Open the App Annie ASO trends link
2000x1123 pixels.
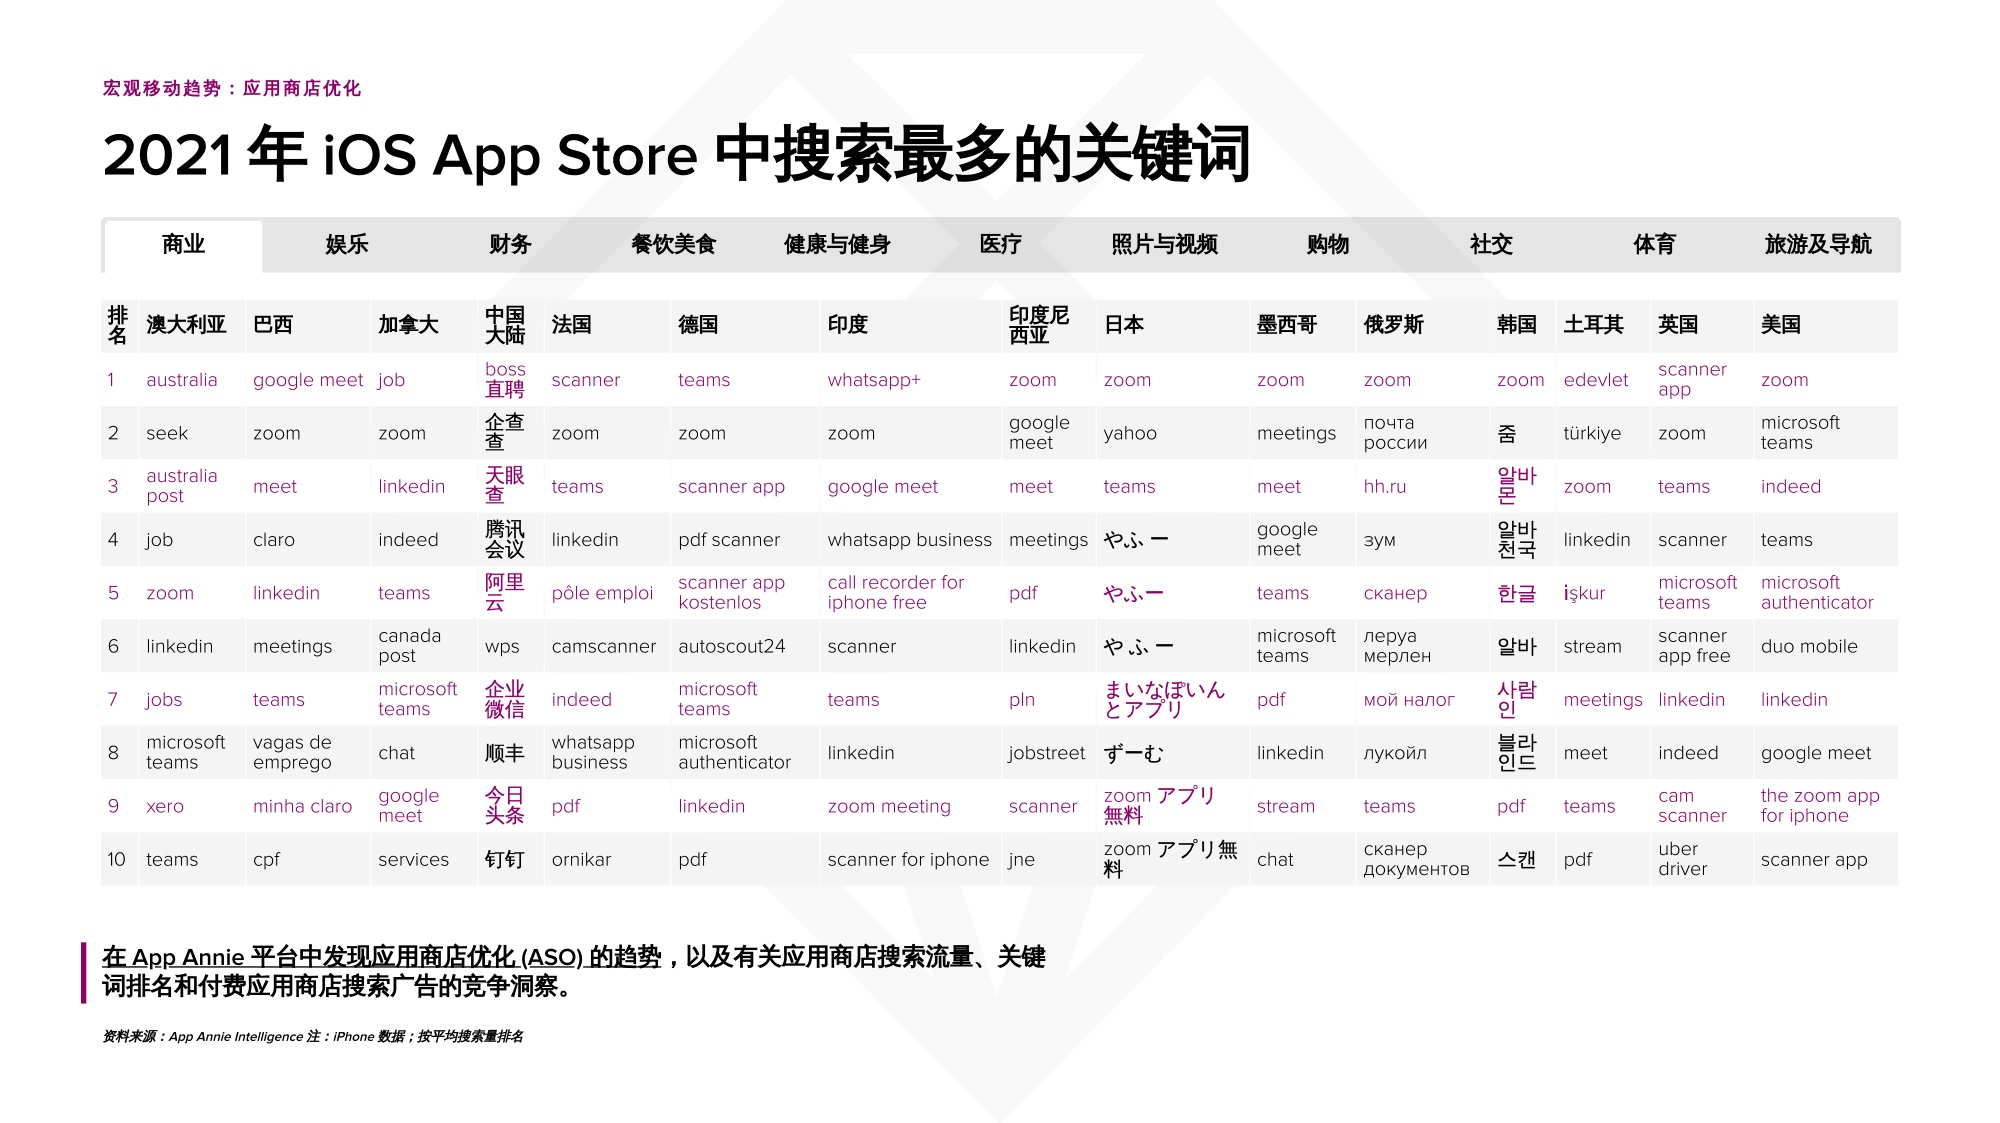pos(381,957)
